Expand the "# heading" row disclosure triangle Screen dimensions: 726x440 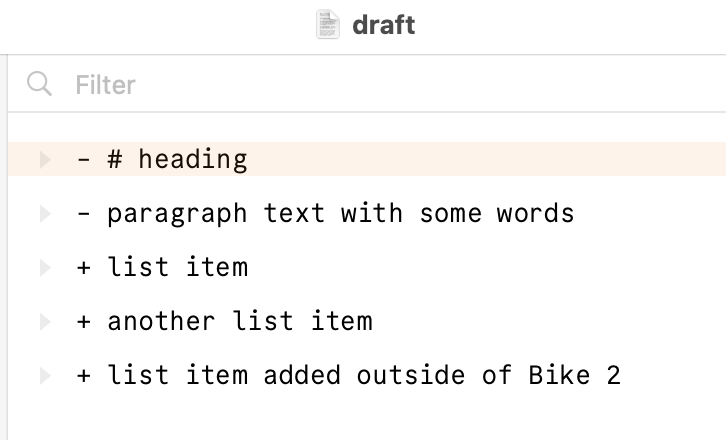pyautogui.click(x=44, y=159)
